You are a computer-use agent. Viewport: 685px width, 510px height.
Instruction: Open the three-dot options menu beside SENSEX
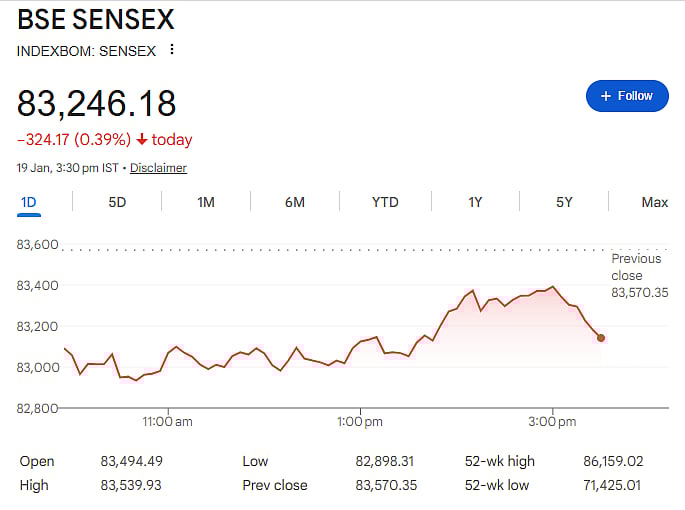pyautogui.click(x=172, y=50)
